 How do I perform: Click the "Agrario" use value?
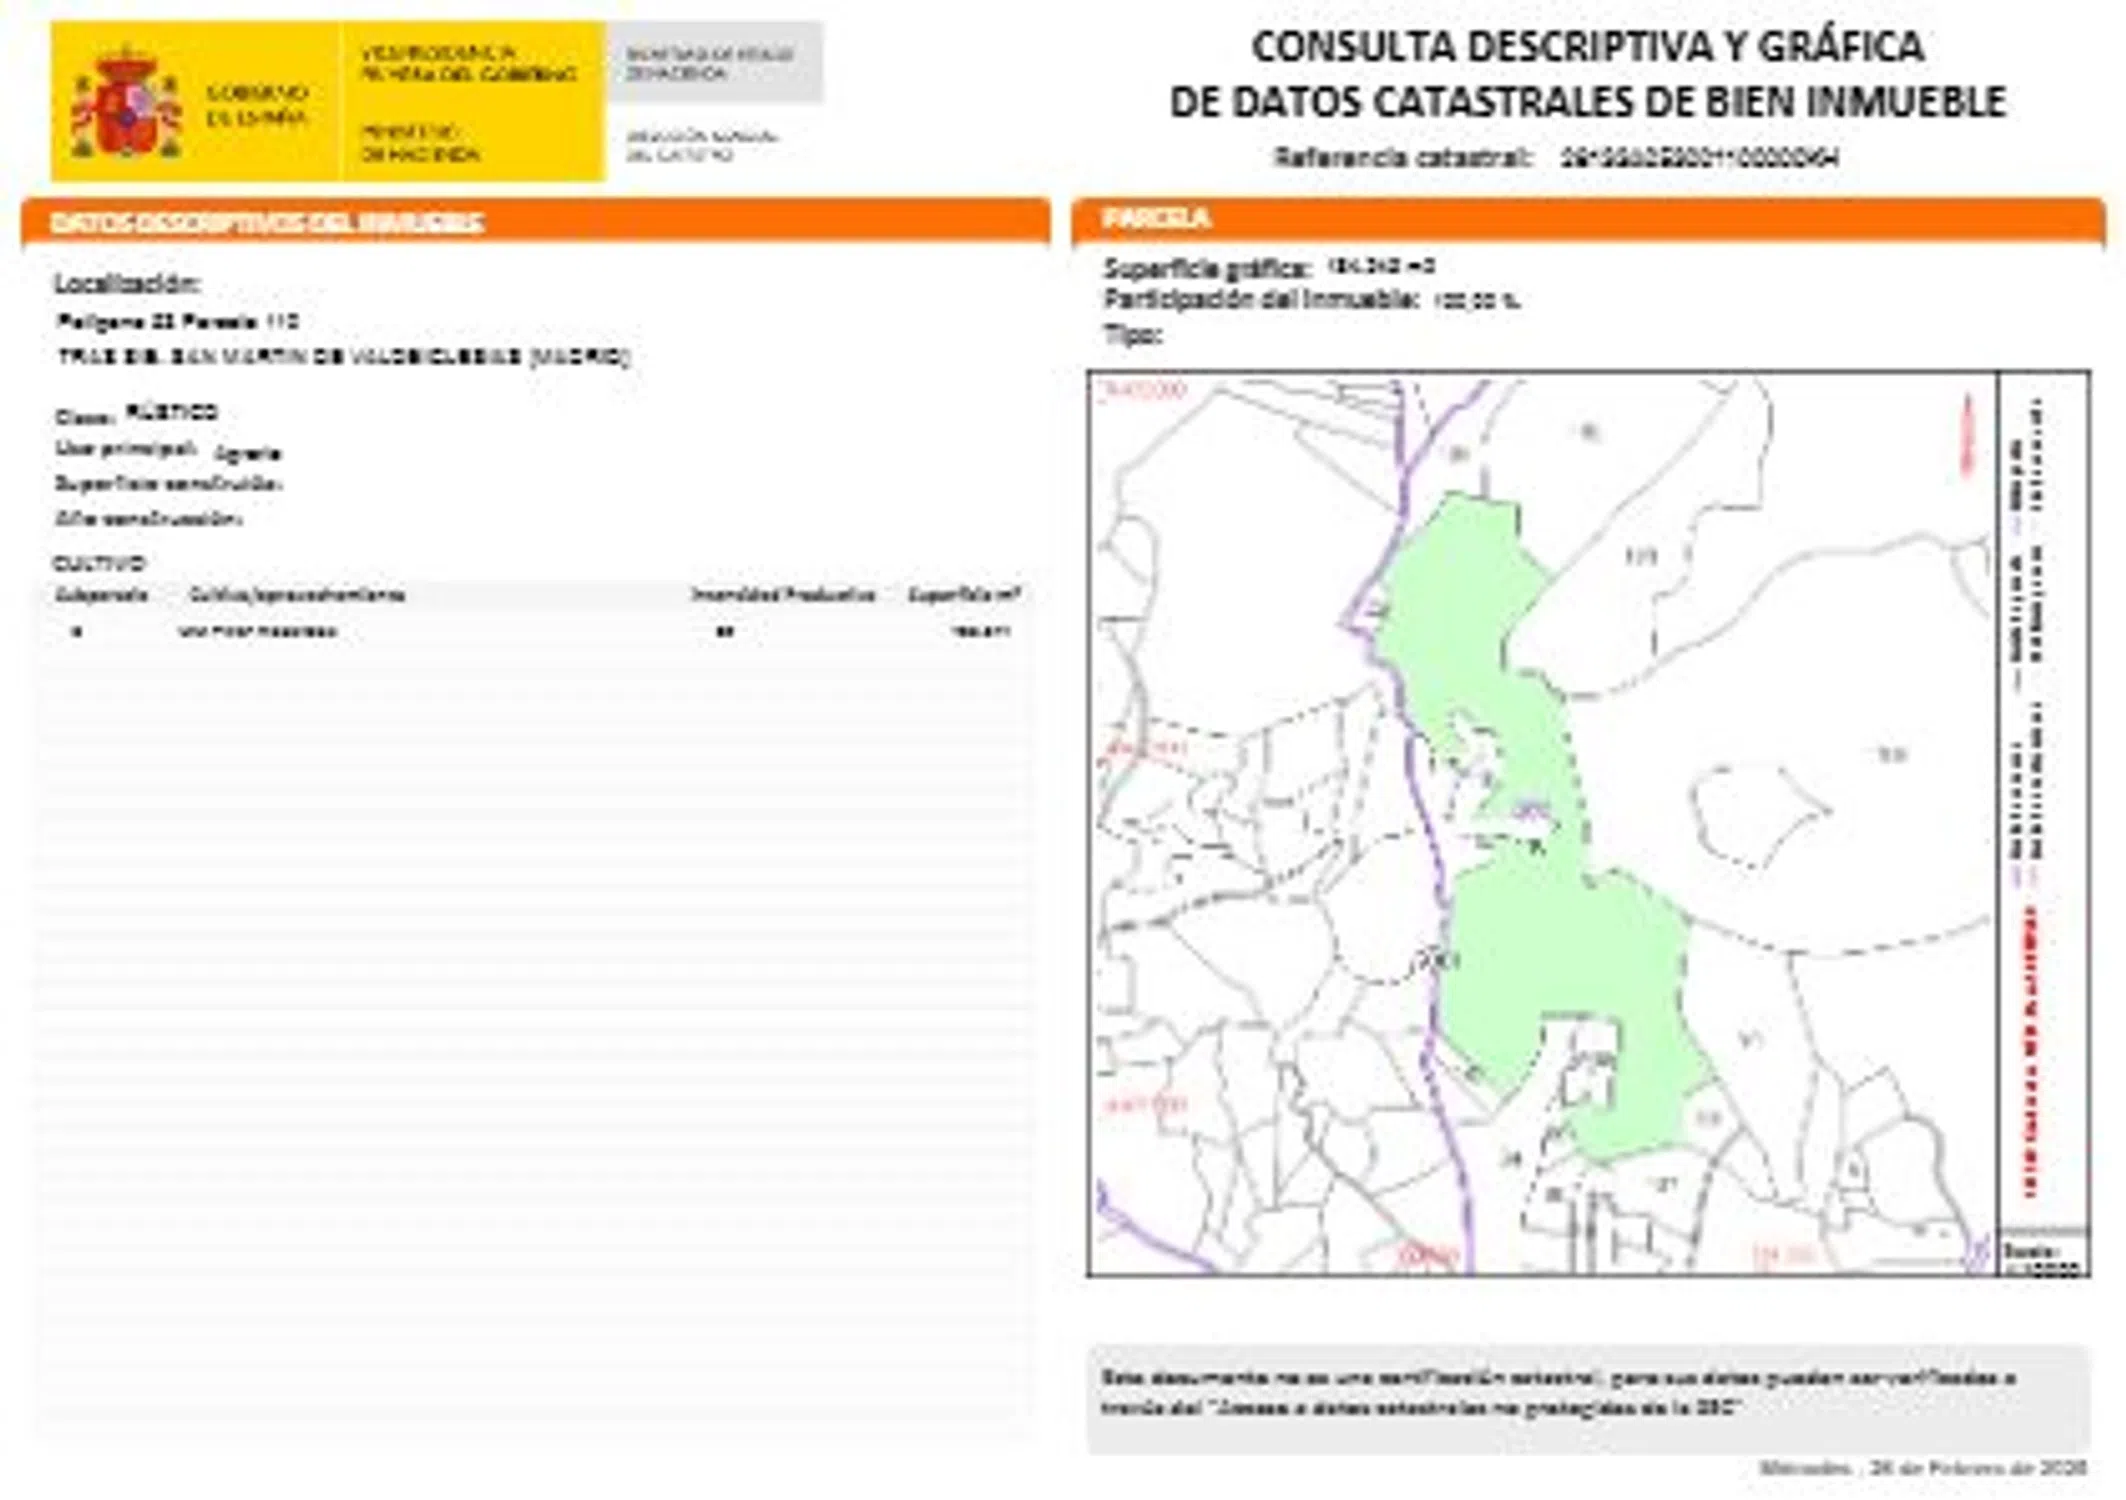coord(247,453)
